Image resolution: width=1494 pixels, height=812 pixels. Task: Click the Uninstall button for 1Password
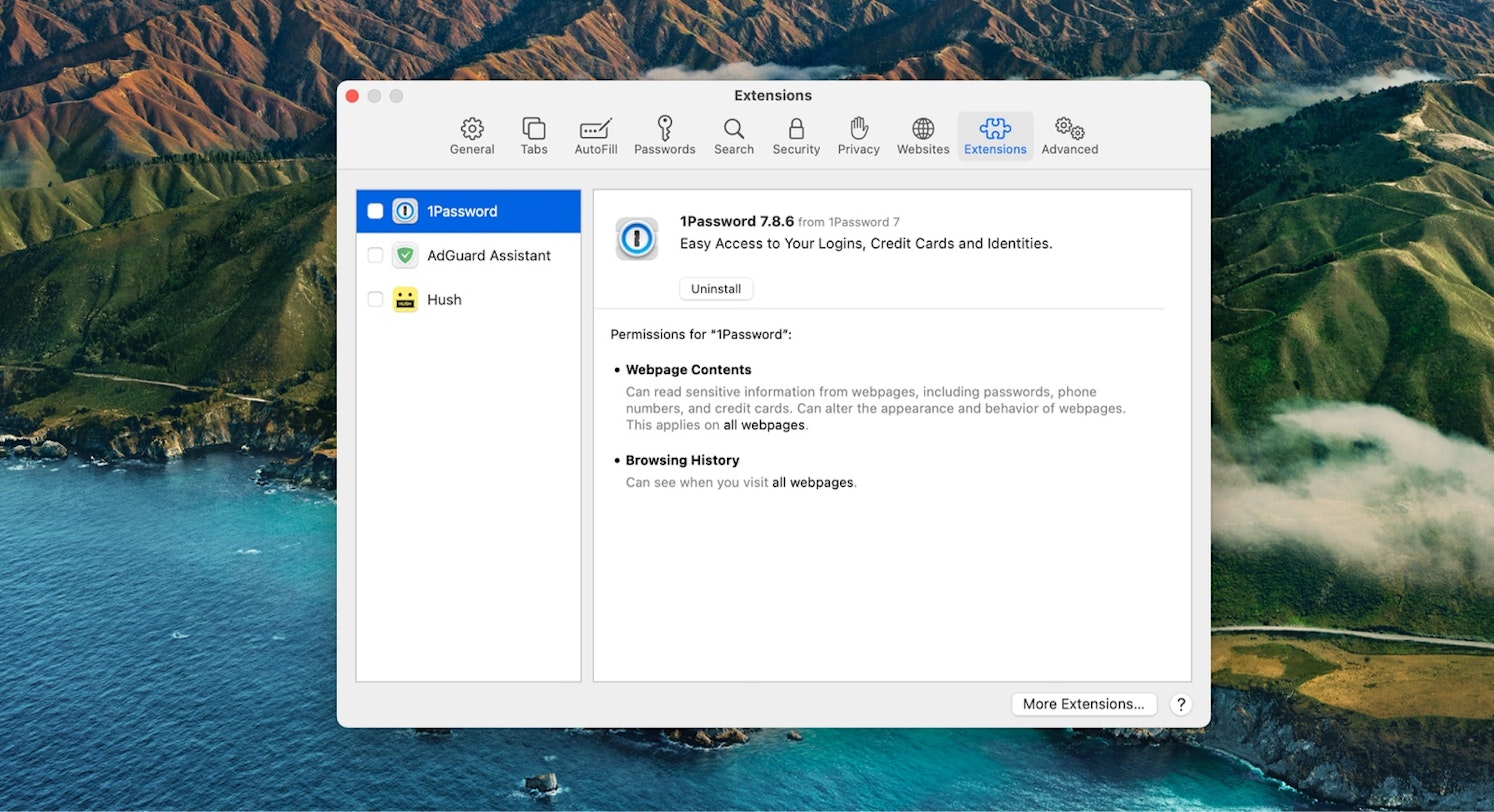click(x=716, y=289)
